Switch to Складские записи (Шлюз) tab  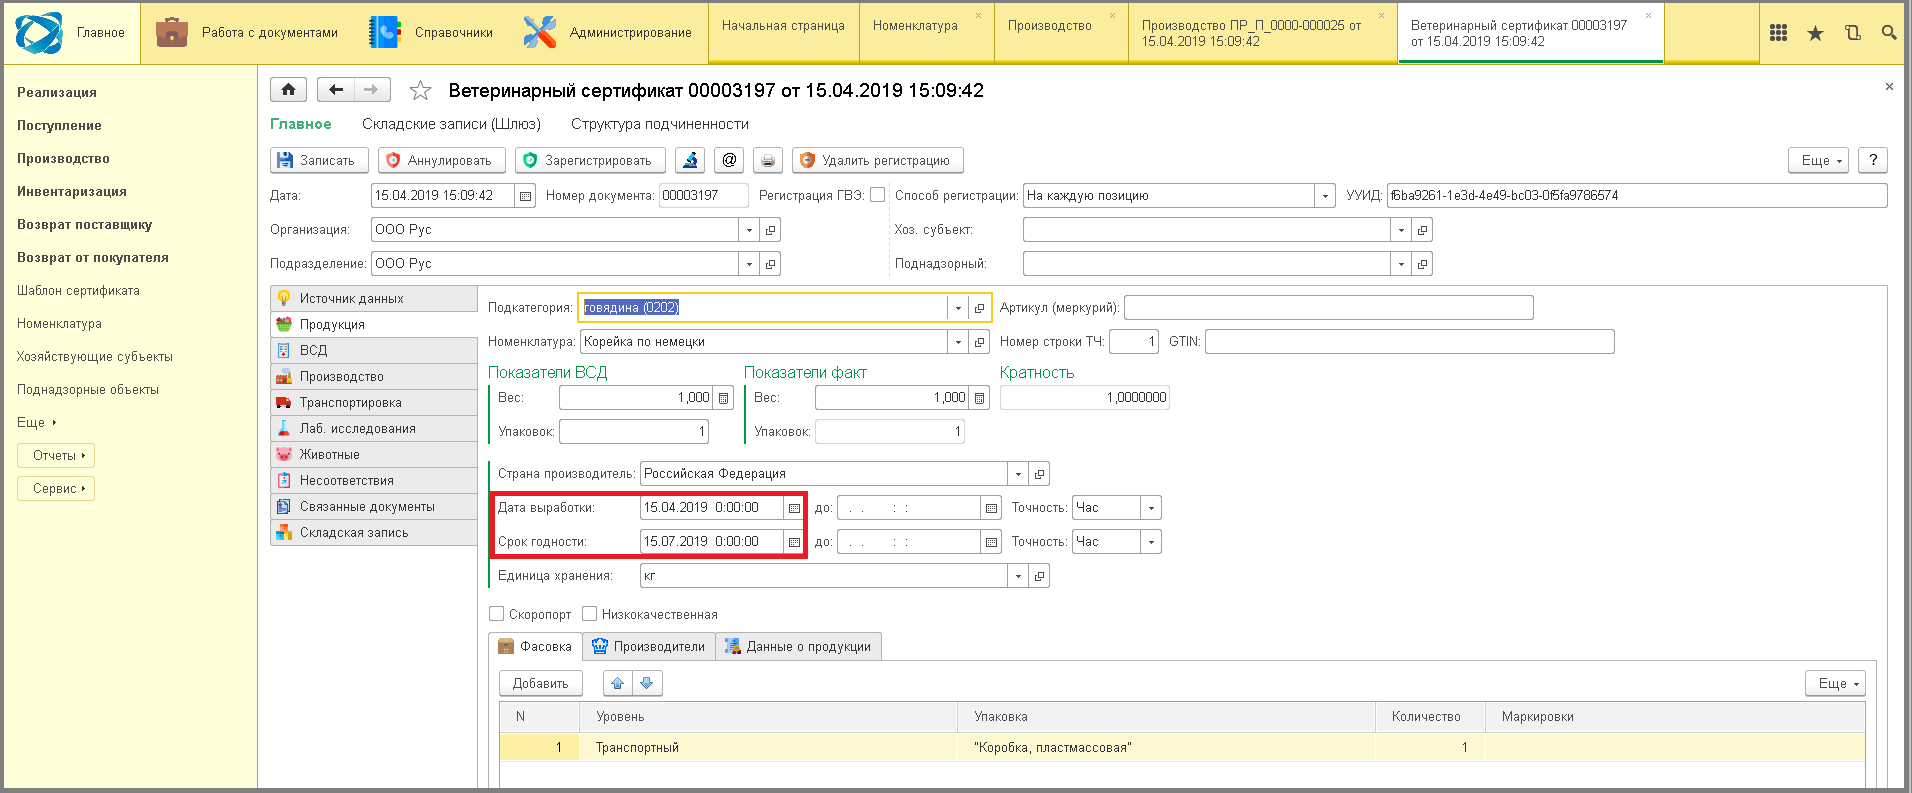451,124
